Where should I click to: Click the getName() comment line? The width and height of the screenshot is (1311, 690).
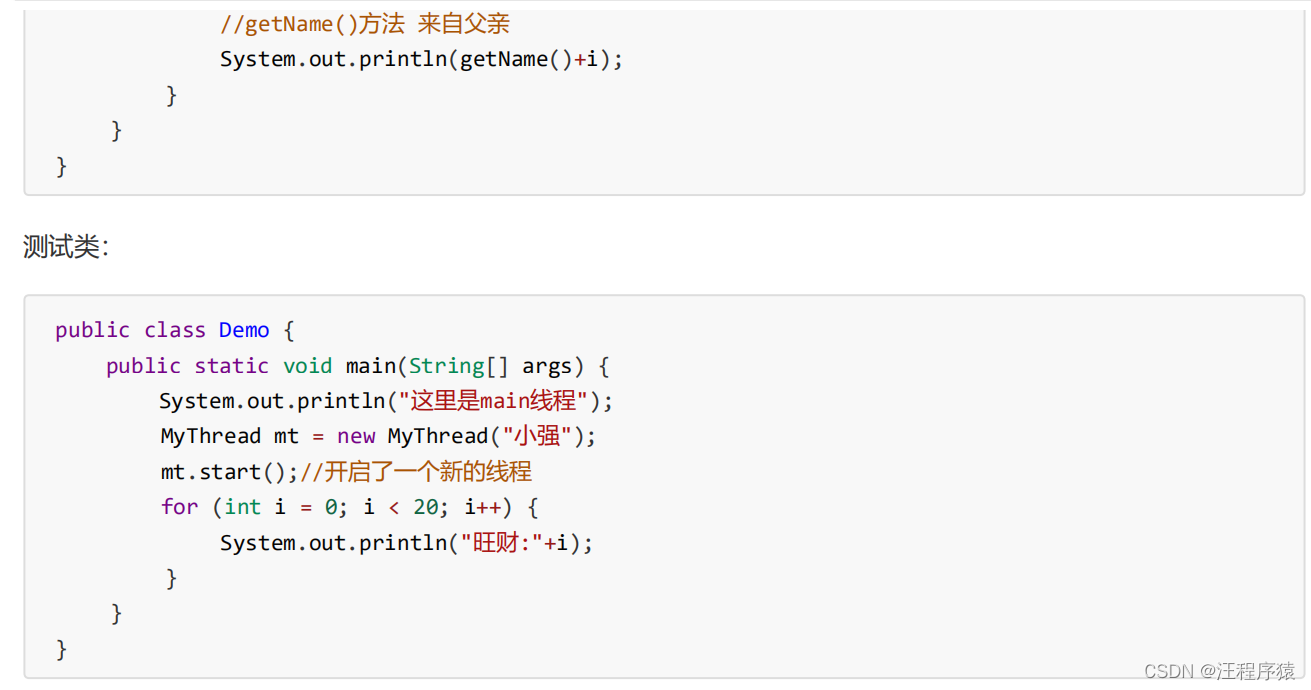click(x=365, y=23)
